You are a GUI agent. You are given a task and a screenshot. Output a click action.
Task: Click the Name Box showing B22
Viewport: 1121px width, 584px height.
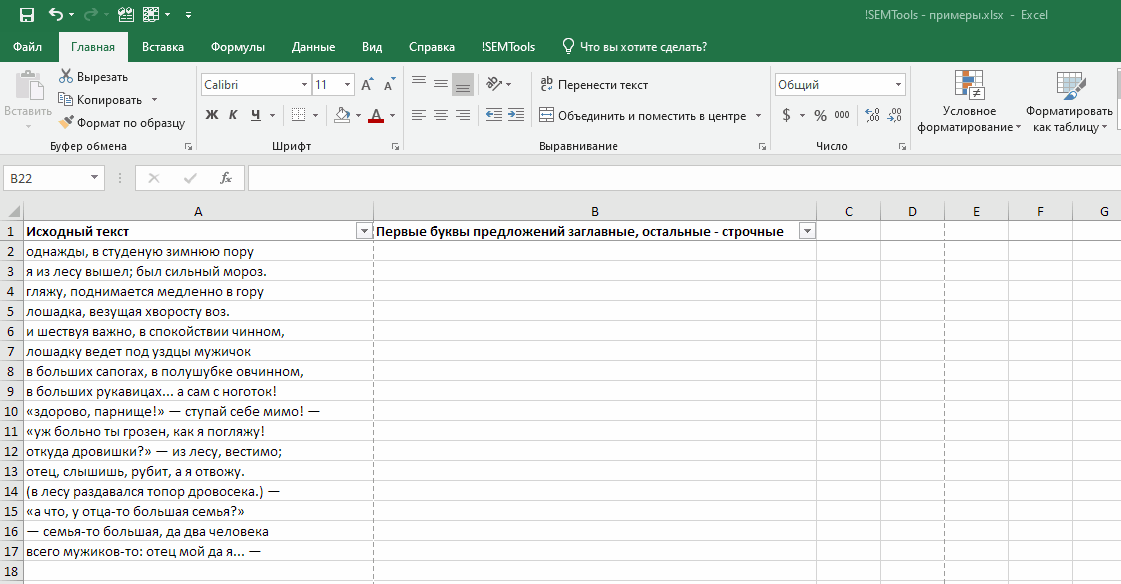pos(45,178)
